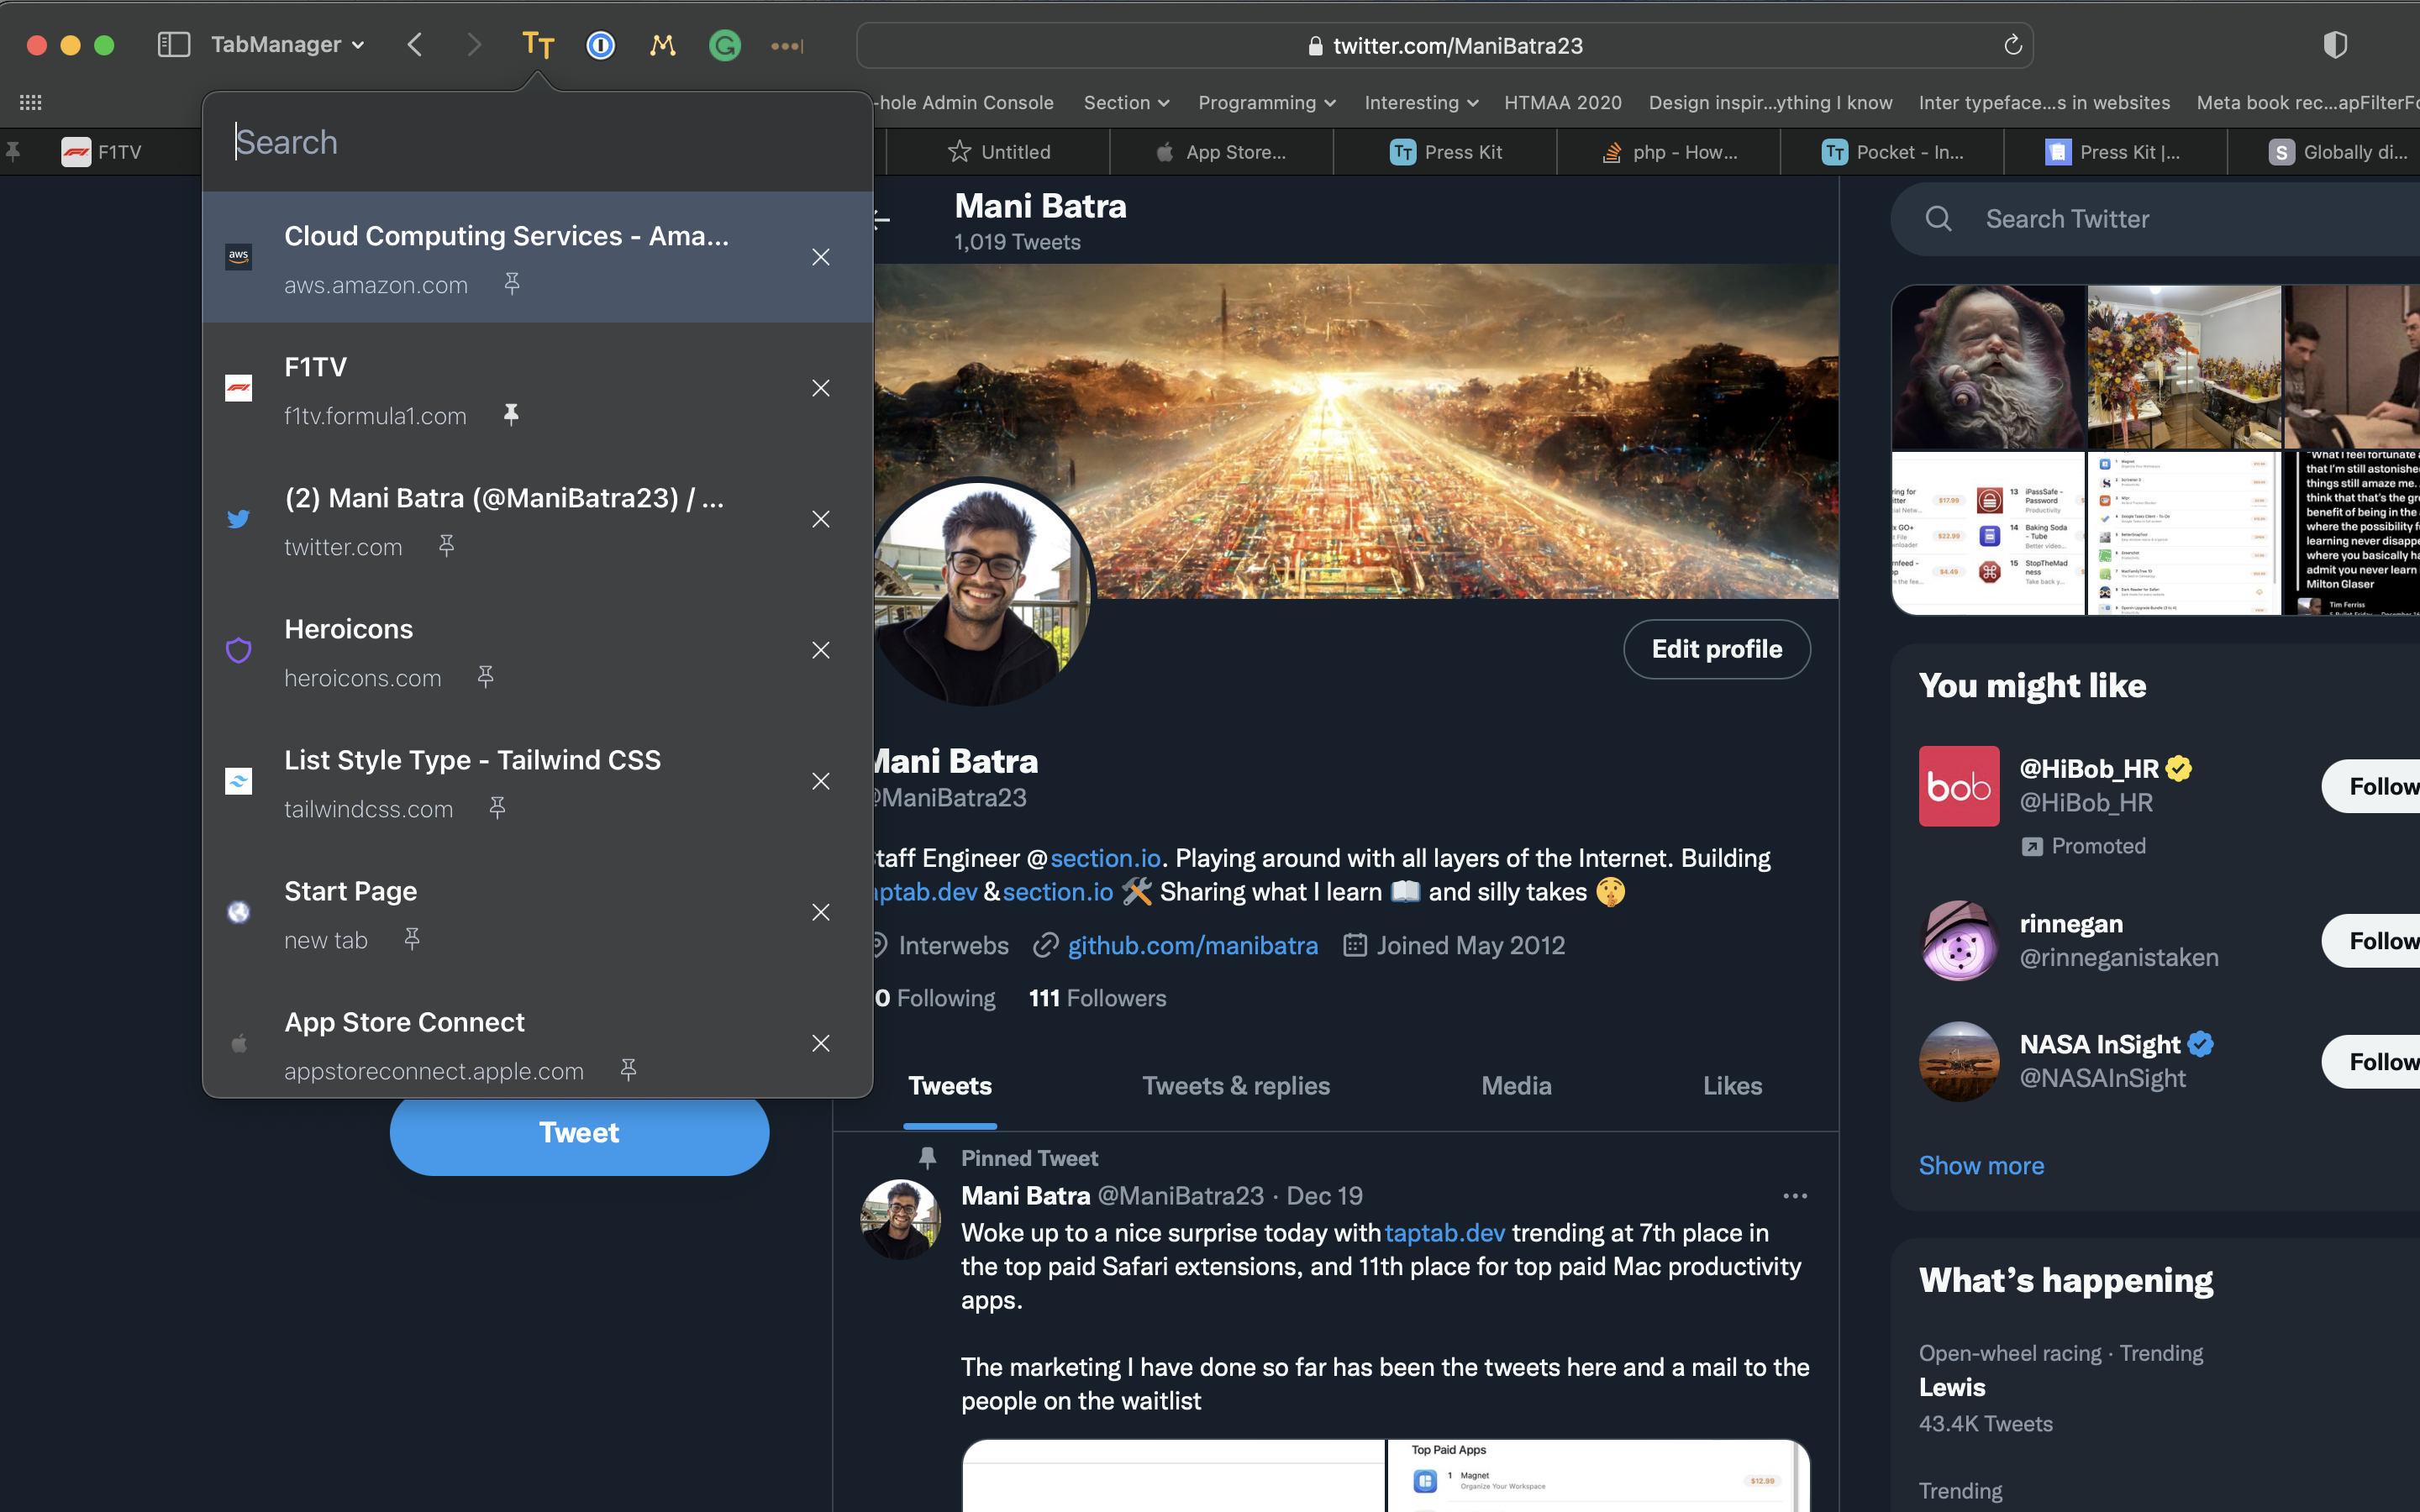
Task: Switch to the pinned F1TV browser tab
Action: [101, 152]
